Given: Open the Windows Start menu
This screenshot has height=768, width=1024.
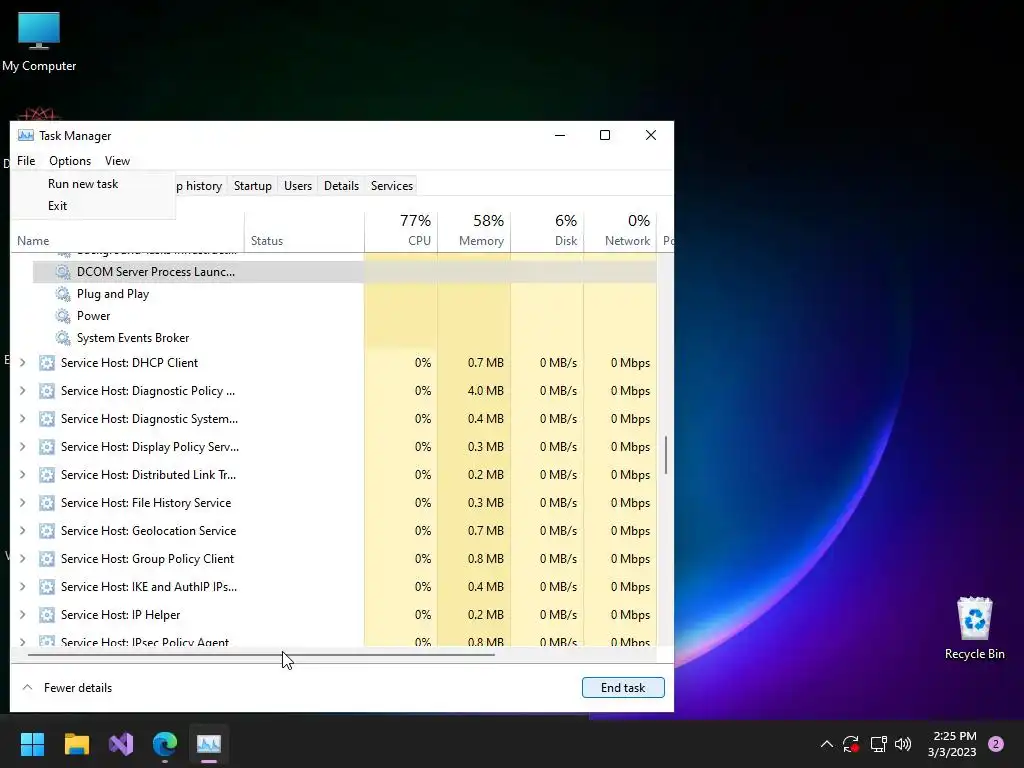Looking at the screenshot, I should [x=32, y=744].
